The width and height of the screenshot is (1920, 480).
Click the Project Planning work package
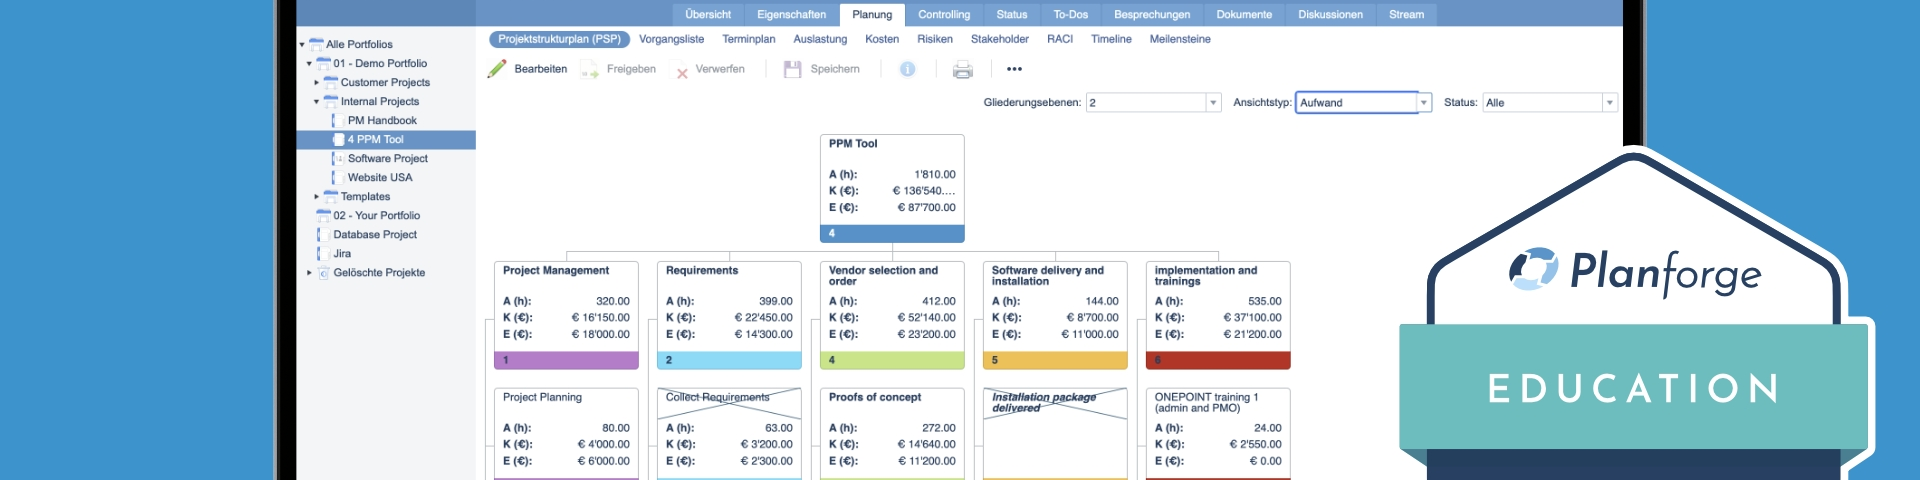click(x=566, y=434)
